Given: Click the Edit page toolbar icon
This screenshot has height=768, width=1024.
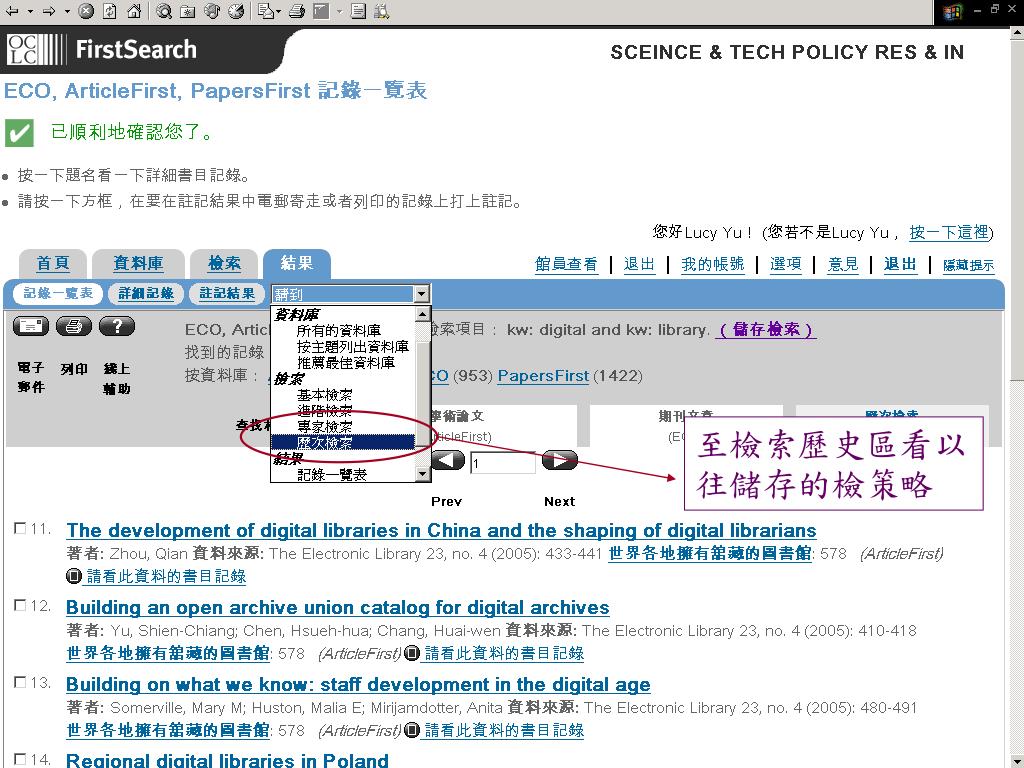Looking at the screenshot, I should [321, 10].
